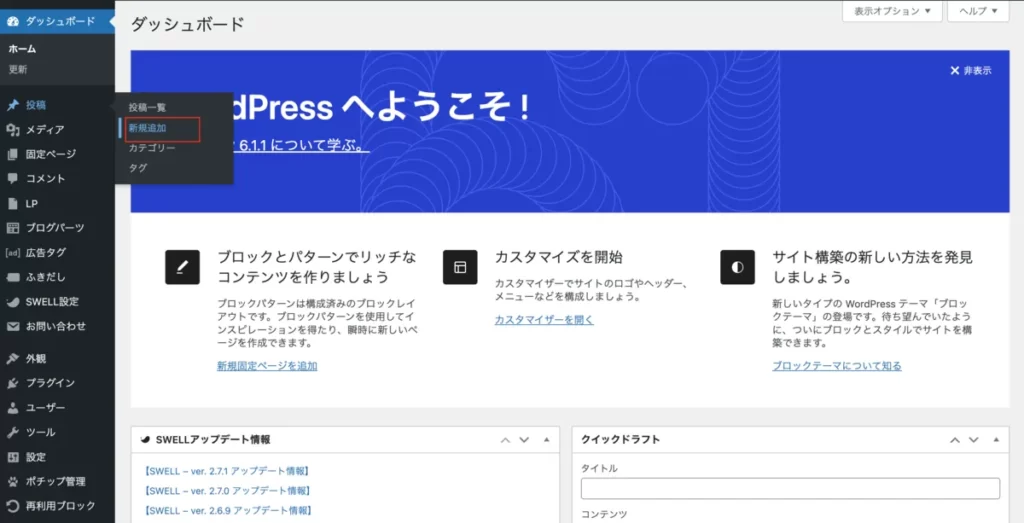The image size is (1024, 523).
Task: Select 新規追加 in the flyout submenu
Action: point(147,129)
